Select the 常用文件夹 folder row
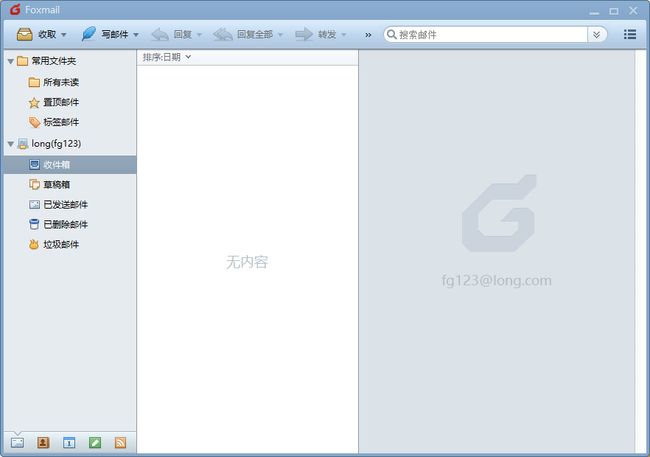 click(x=70, y=61)
